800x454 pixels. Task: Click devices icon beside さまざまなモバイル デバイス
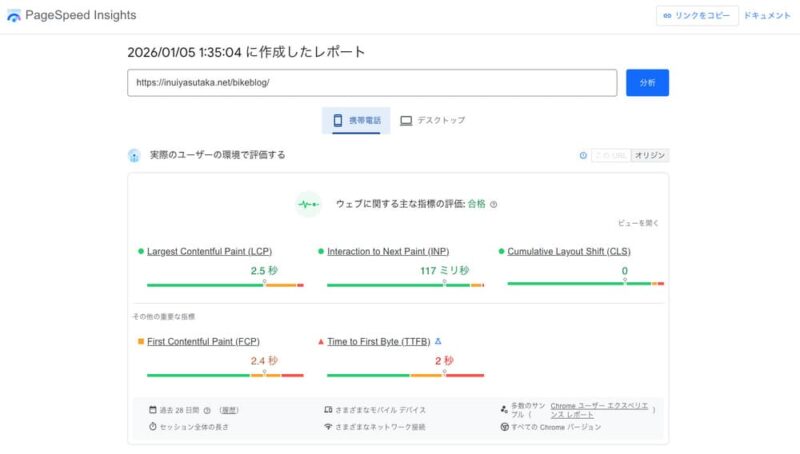click(x=328, y=410)
